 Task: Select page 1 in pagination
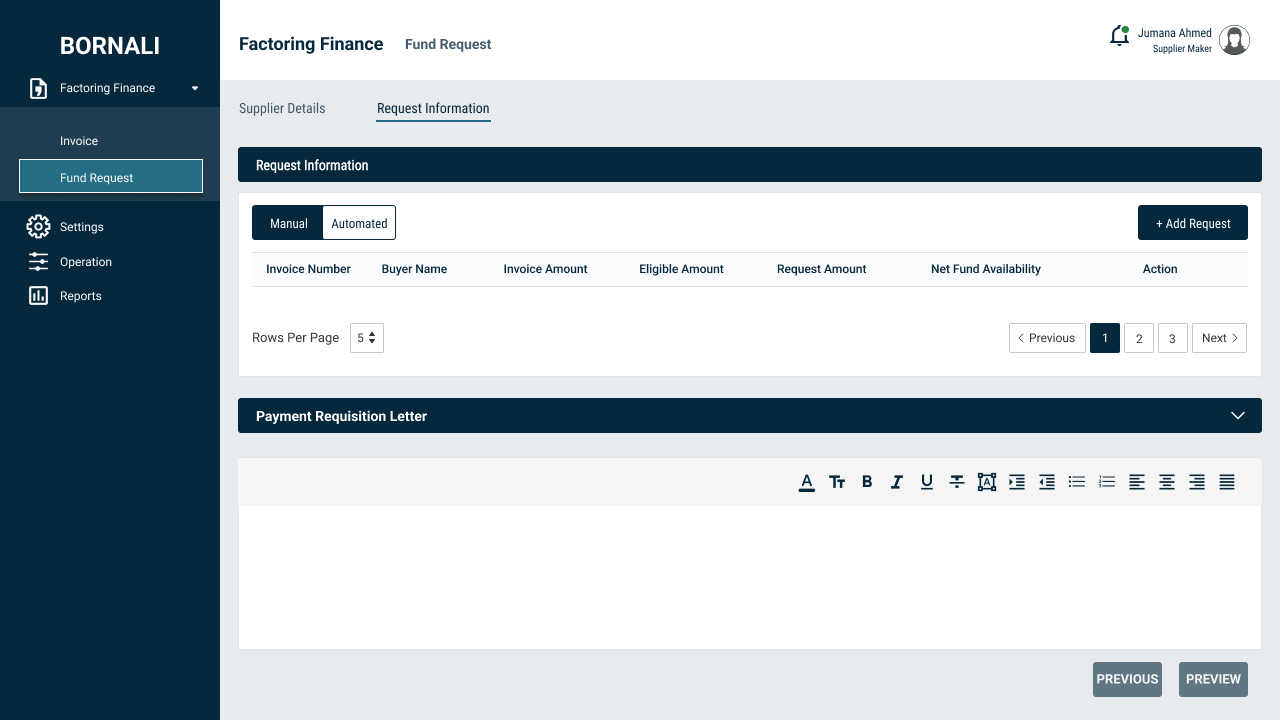1105,338
